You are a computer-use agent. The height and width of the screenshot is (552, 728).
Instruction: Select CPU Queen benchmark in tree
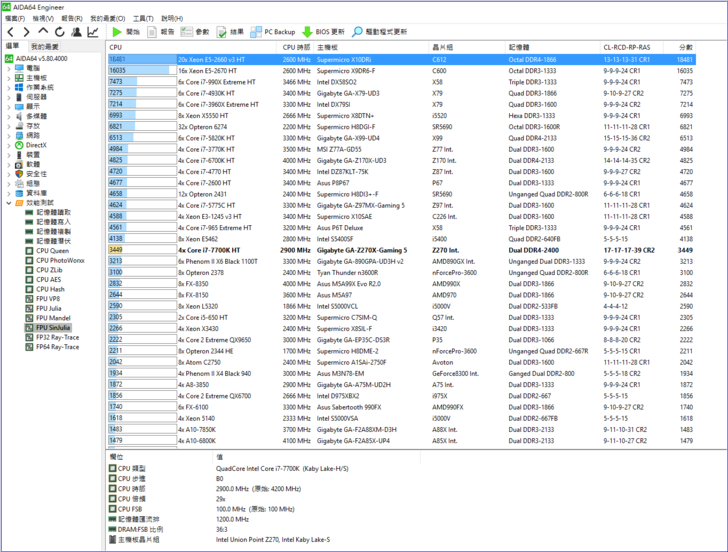pos(53,250)
